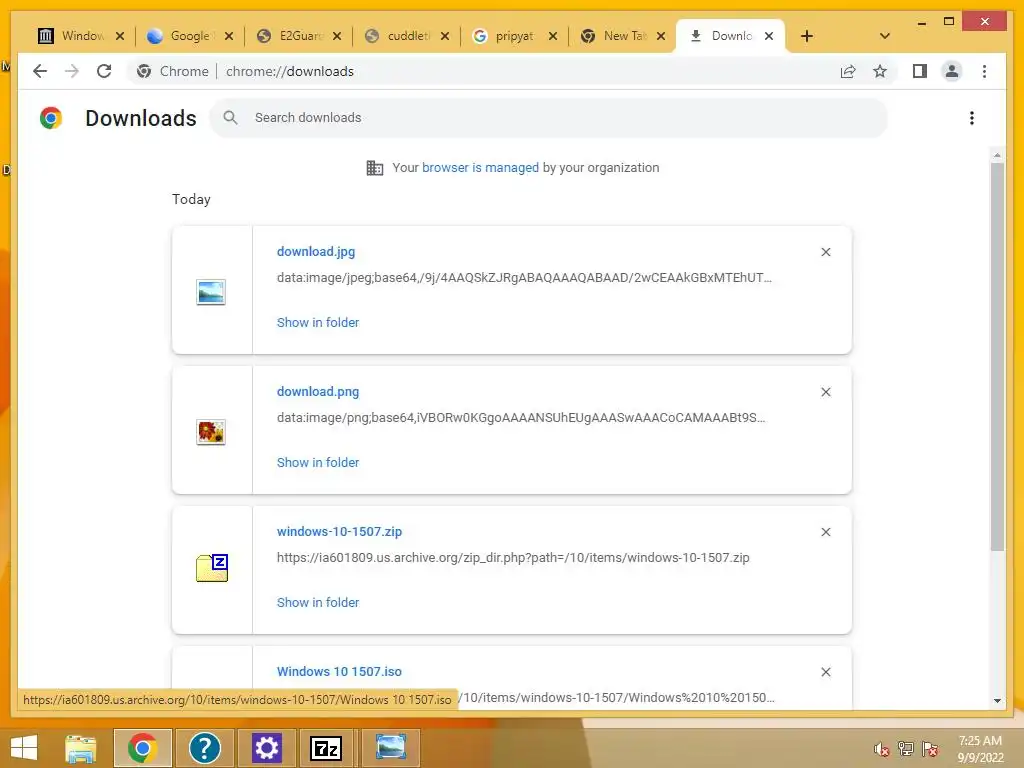The image size is (1024, 768).
Task: Remove windows-10-1507.zip from the list
Action: point(825,532)
